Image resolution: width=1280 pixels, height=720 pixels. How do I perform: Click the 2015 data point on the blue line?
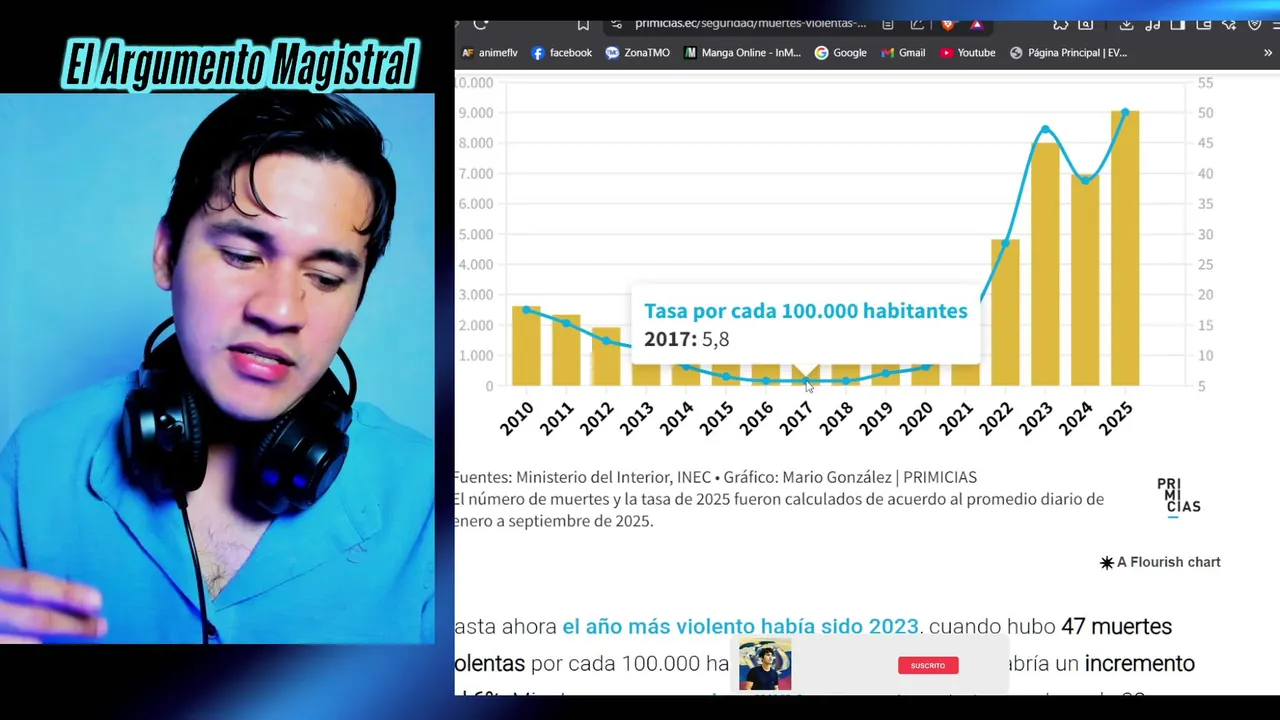[x=726, y=377]
